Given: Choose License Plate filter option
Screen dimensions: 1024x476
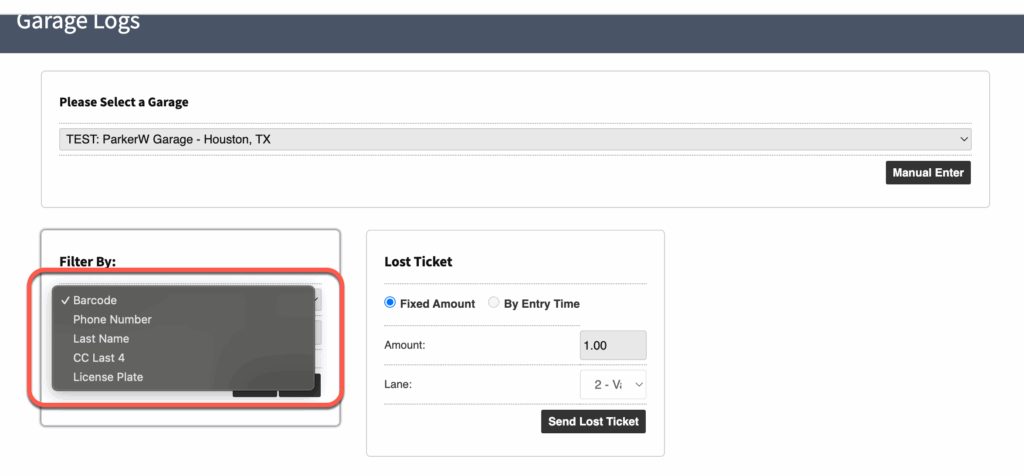Looking at the screenshot, I should (108, 377).
